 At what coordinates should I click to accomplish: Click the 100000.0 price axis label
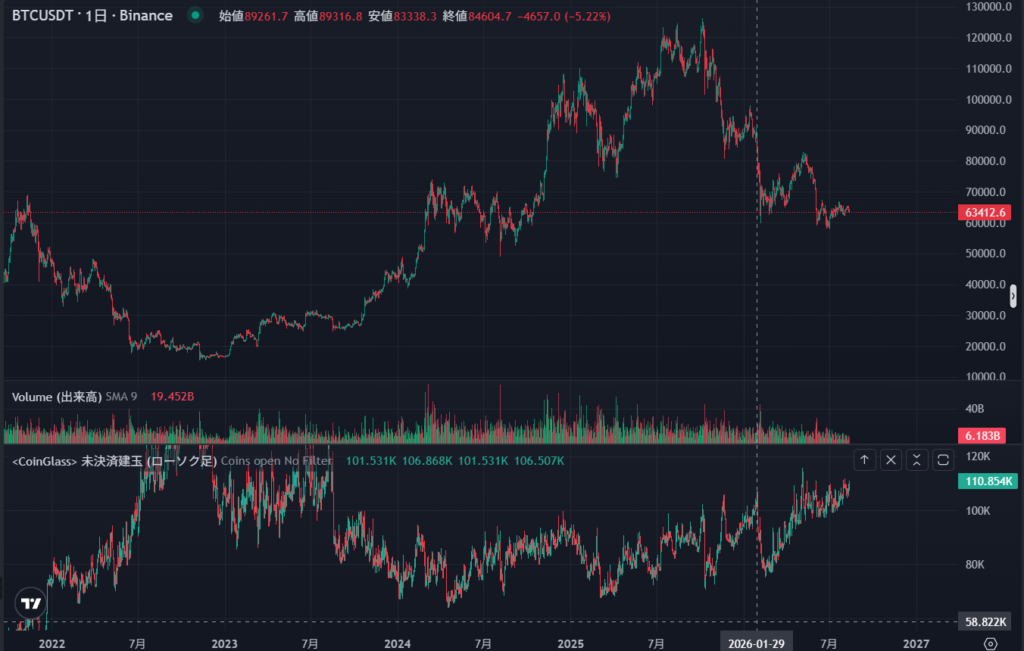tap(989, 99)
